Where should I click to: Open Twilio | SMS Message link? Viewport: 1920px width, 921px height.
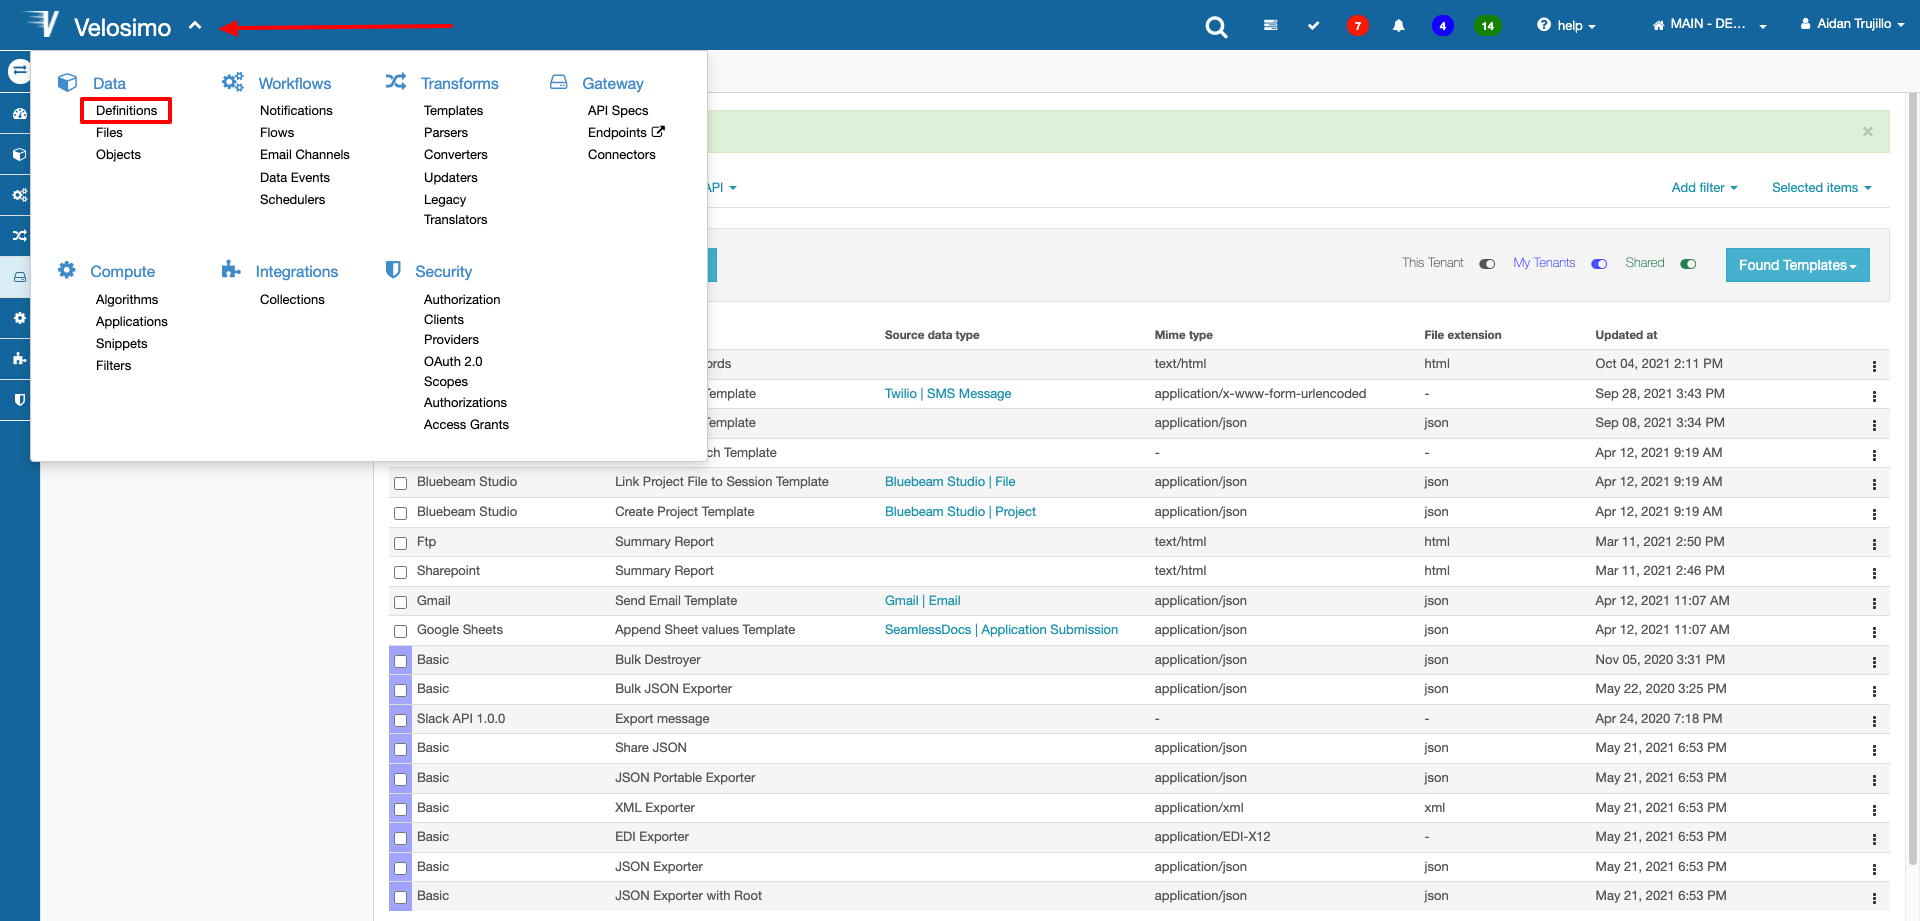tap(947, 393)
